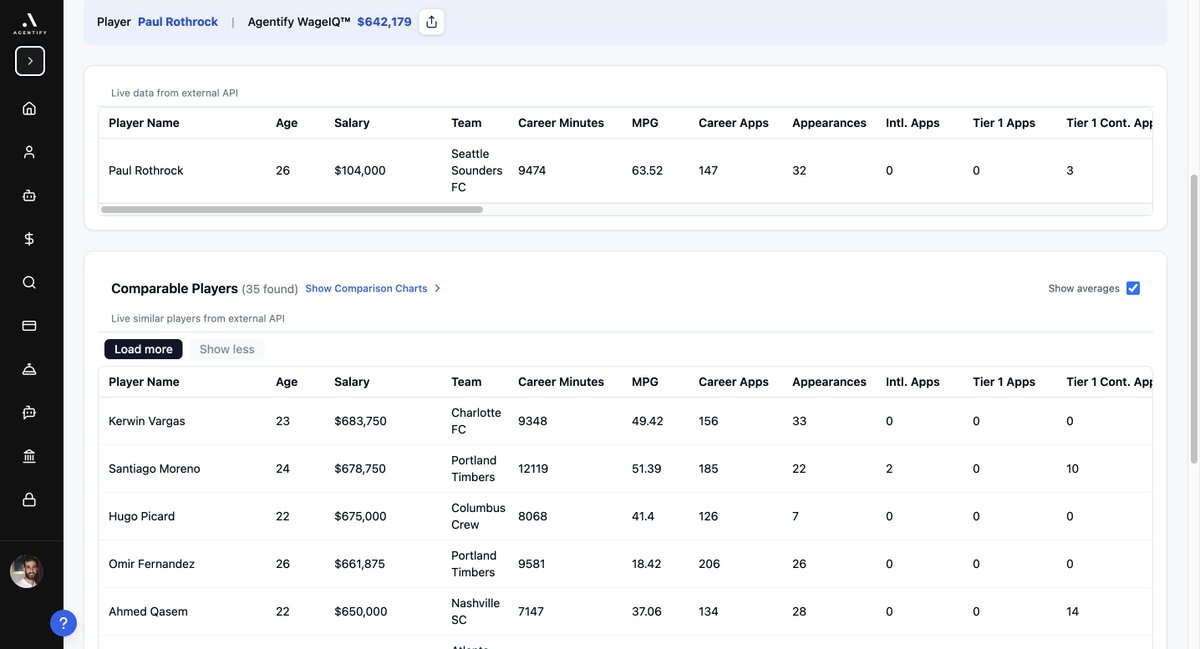
Task: Click Career Apps header in top player table
Action: (734, 123)
